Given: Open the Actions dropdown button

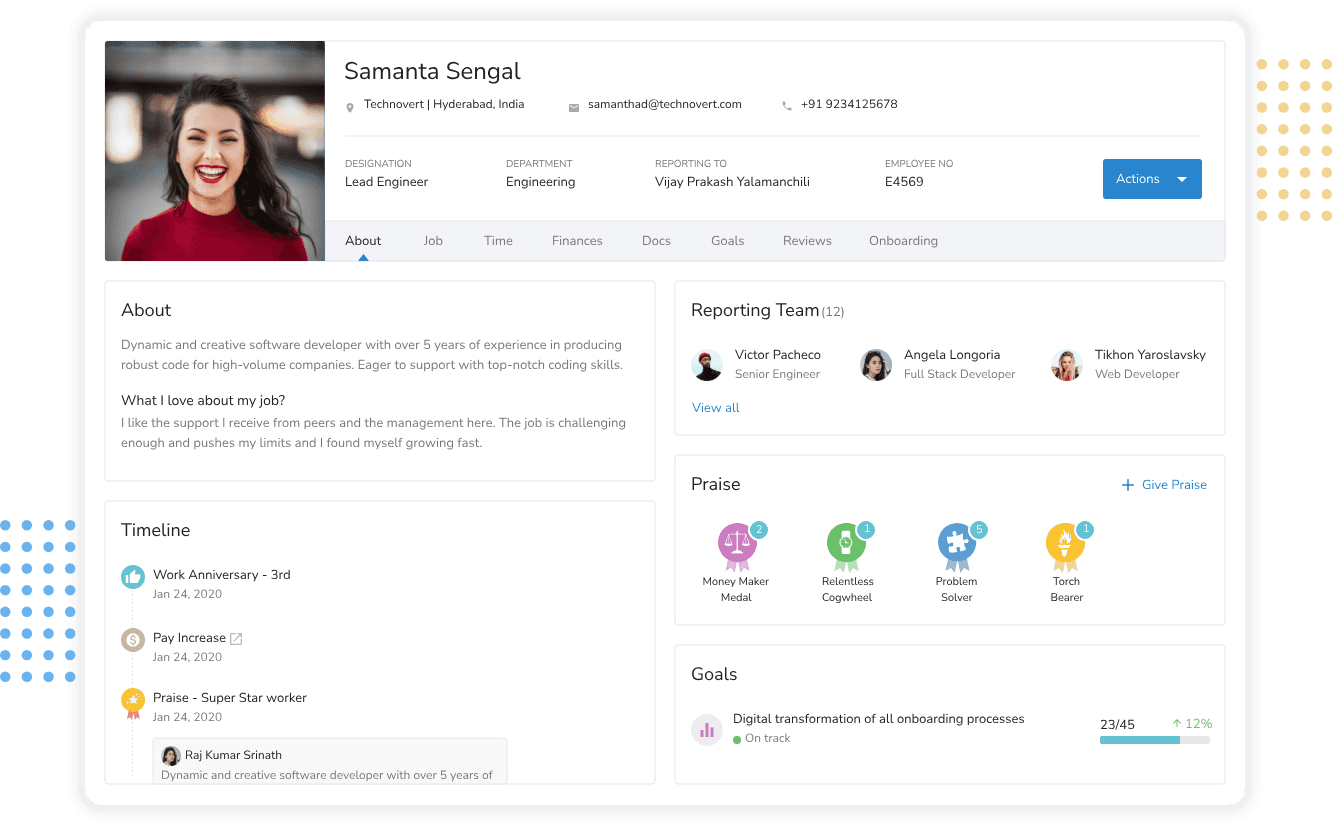Looking at the screenshot, I should (1152, 179).
